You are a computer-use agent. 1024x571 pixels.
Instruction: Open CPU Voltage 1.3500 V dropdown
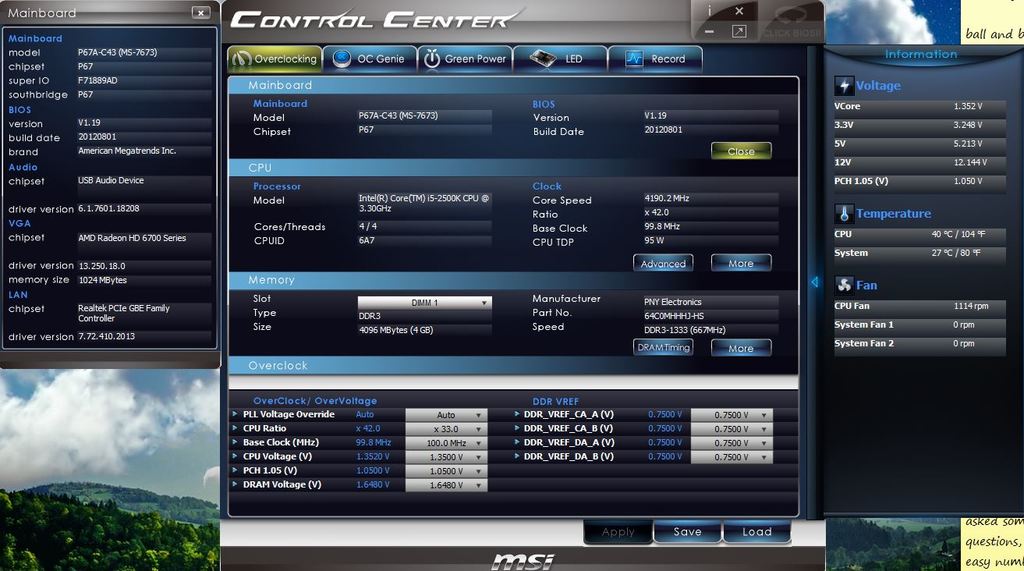click(446, 457)
